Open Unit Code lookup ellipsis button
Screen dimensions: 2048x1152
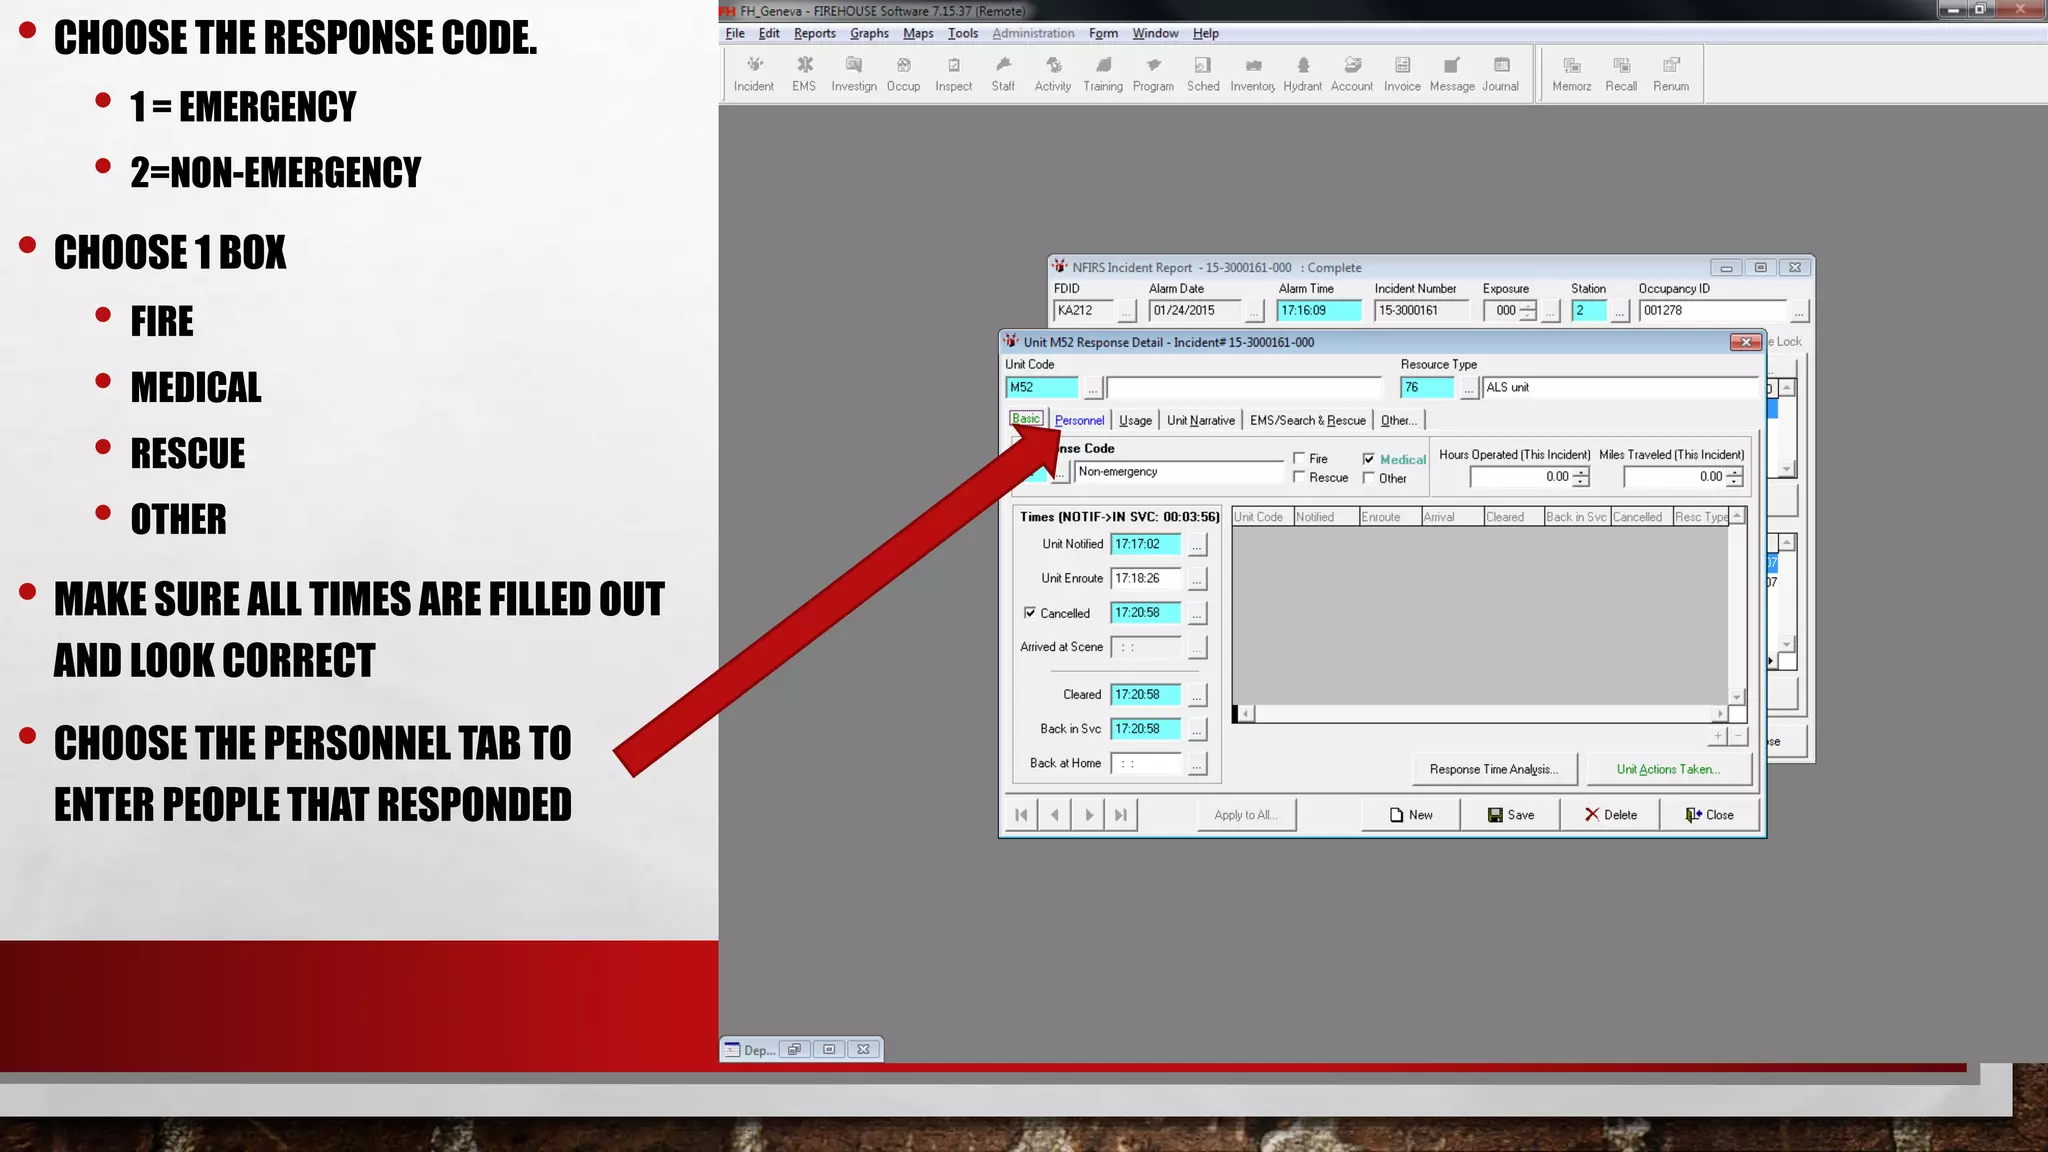(1093, 388)
